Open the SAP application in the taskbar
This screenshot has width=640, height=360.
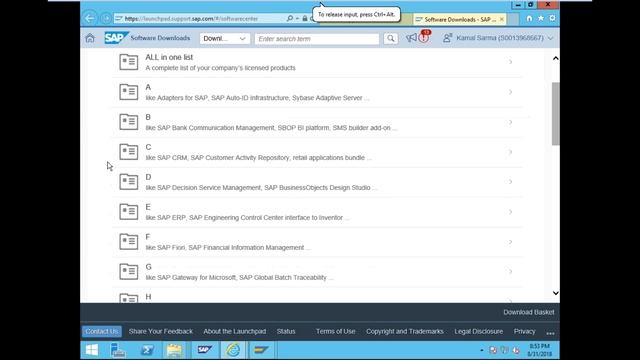[x=204, y=350]
